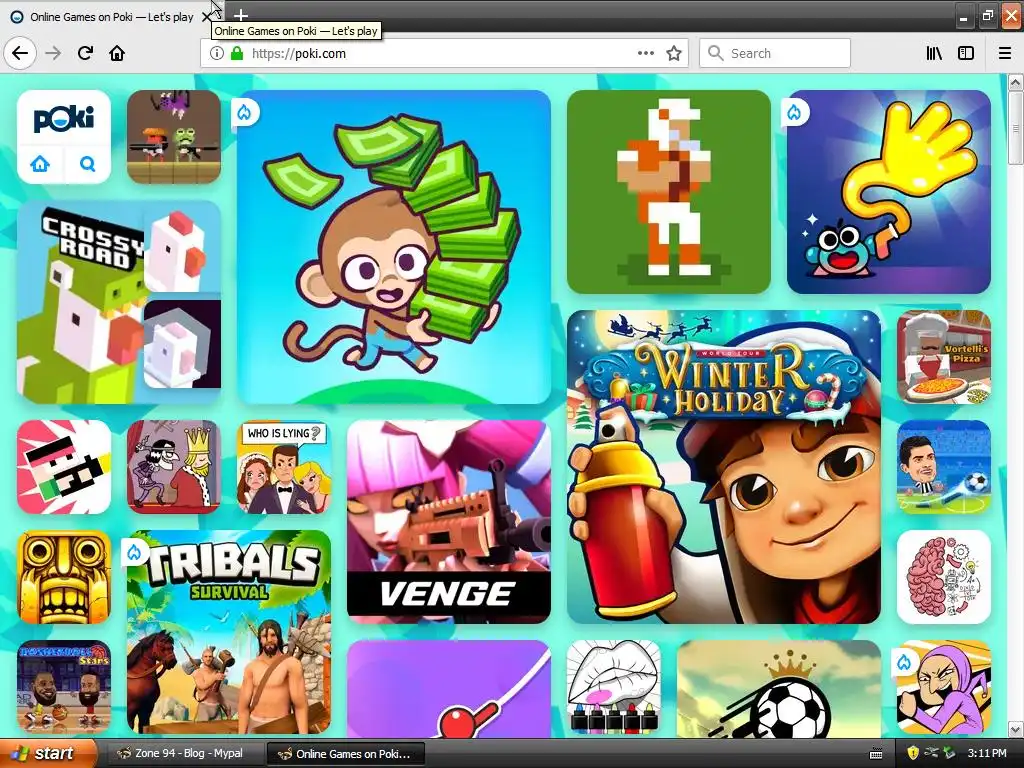Image resolution: width=1024 pixels, height=768 pixels.
Task: Open the pixel mustache man game
Action: pyautogui.click(x=64, y=467)
